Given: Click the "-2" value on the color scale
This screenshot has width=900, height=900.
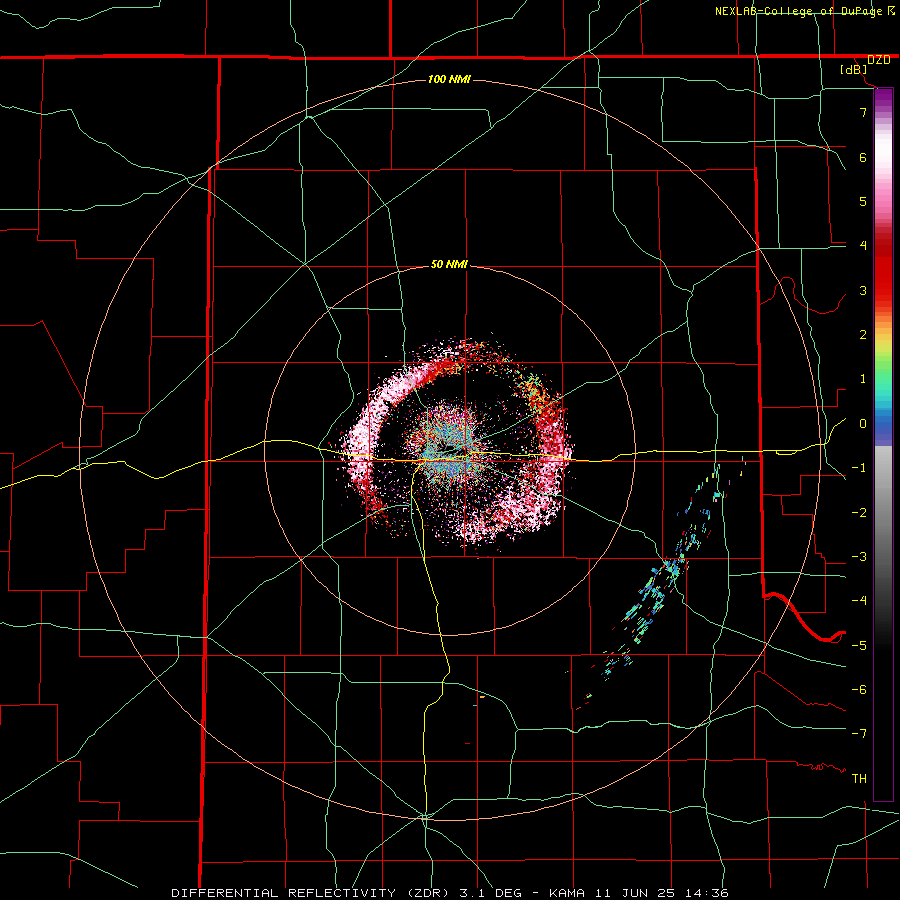Looking at the screenshot, I should click(859, 513).
